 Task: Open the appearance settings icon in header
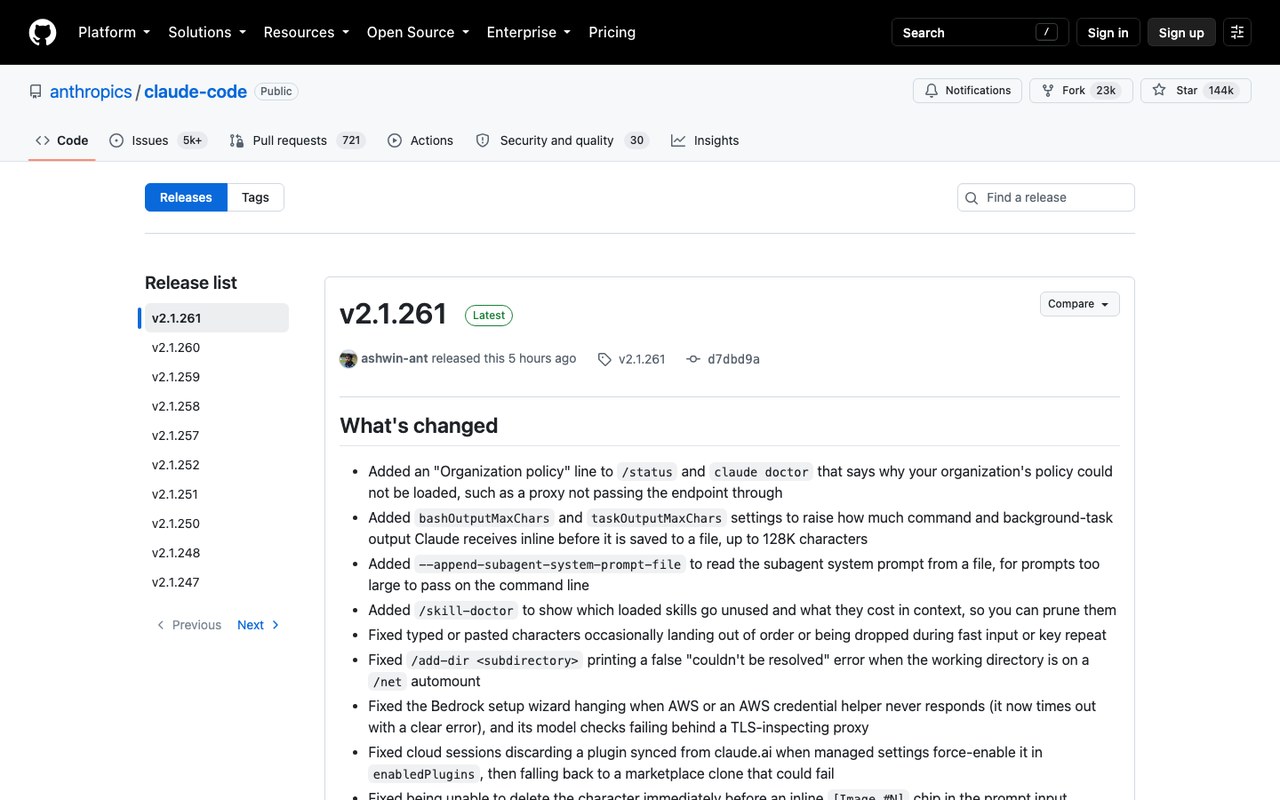(x=1237, y=32)
